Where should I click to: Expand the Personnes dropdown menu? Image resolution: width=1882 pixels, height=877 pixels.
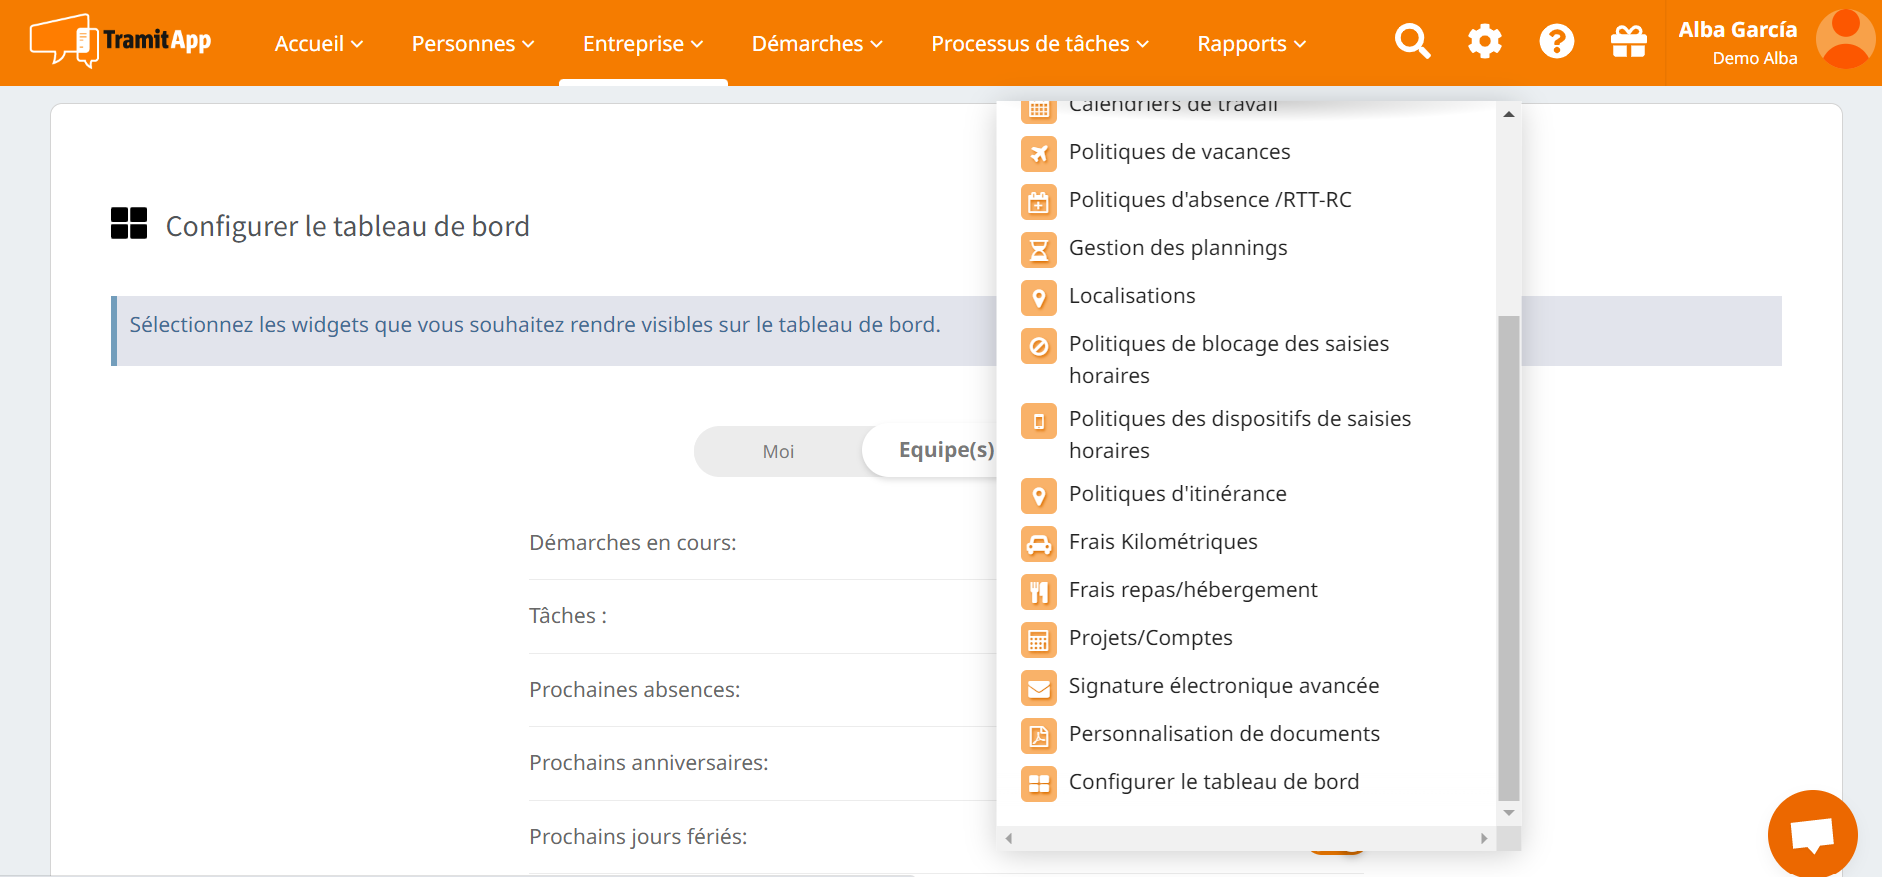[x=472, y=44]
